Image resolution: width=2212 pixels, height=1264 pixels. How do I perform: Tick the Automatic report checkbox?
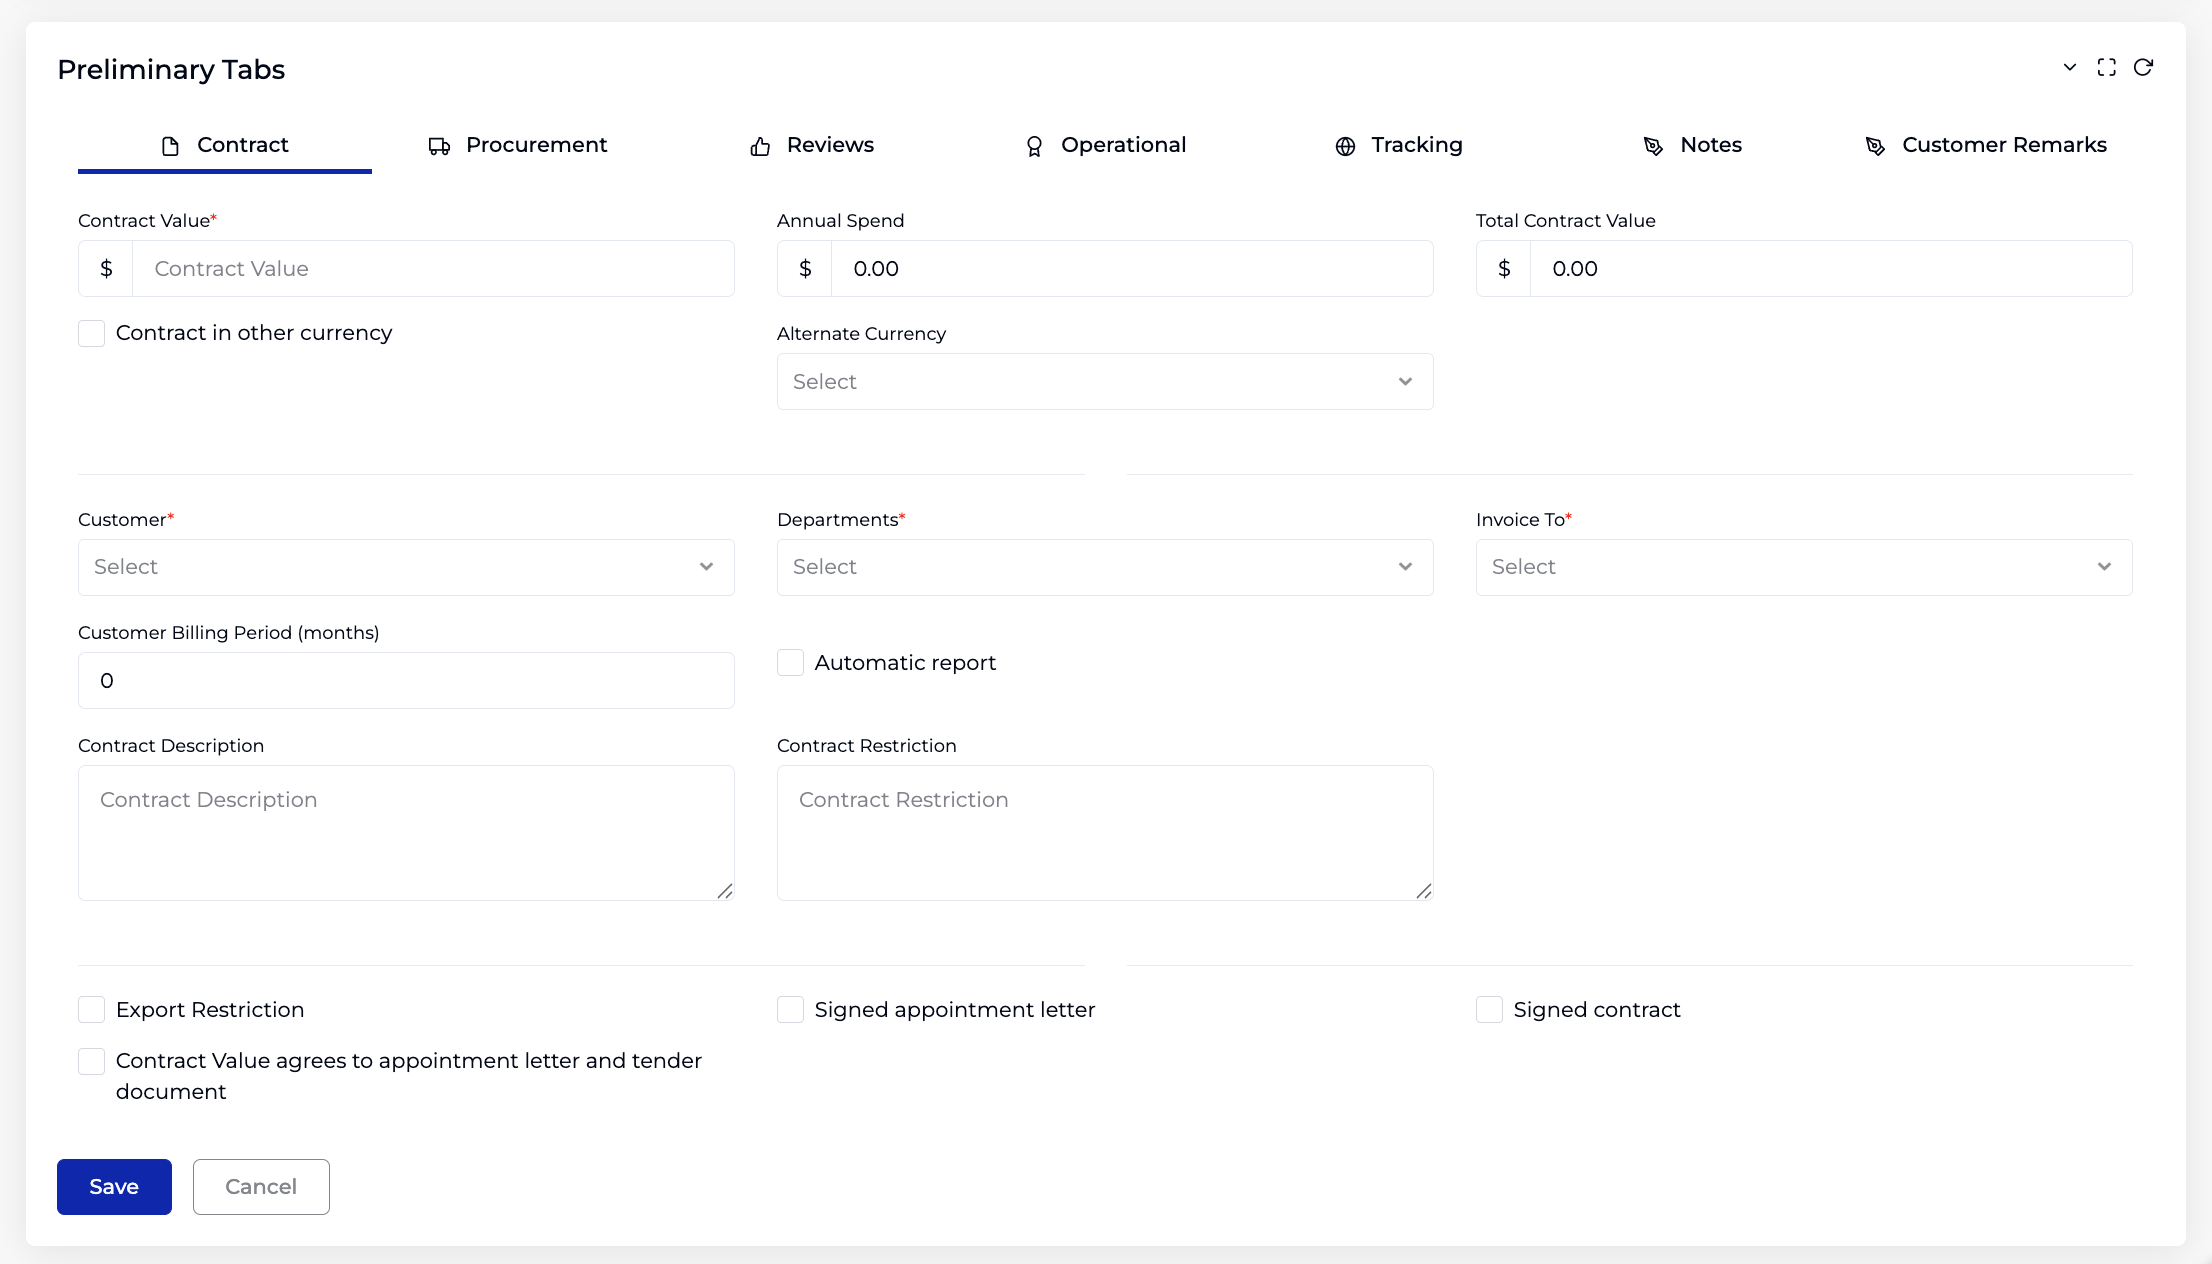click(x=790, y=662)
